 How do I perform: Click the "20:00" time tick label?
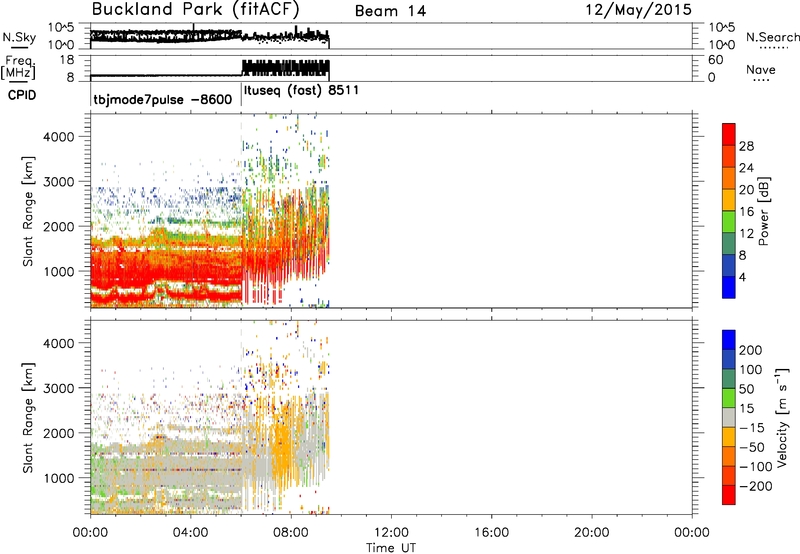591,533
